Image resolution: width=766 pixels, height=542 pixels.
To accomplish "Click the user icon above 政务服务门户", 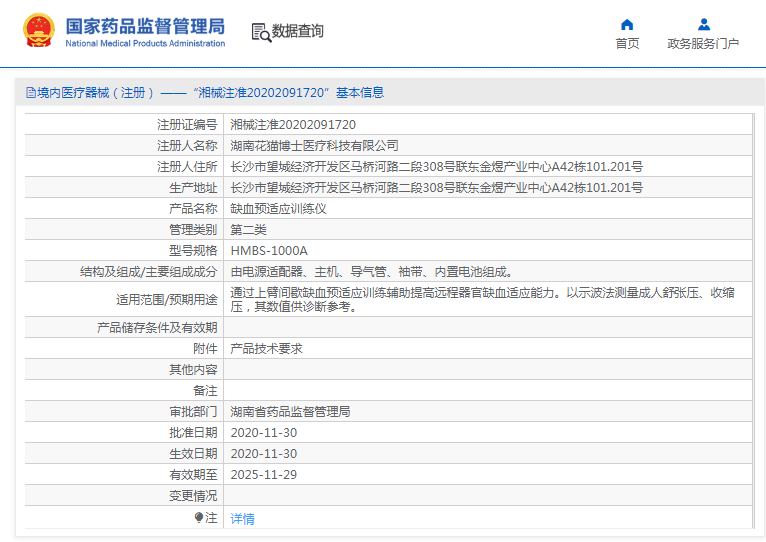I will [703, 24].
